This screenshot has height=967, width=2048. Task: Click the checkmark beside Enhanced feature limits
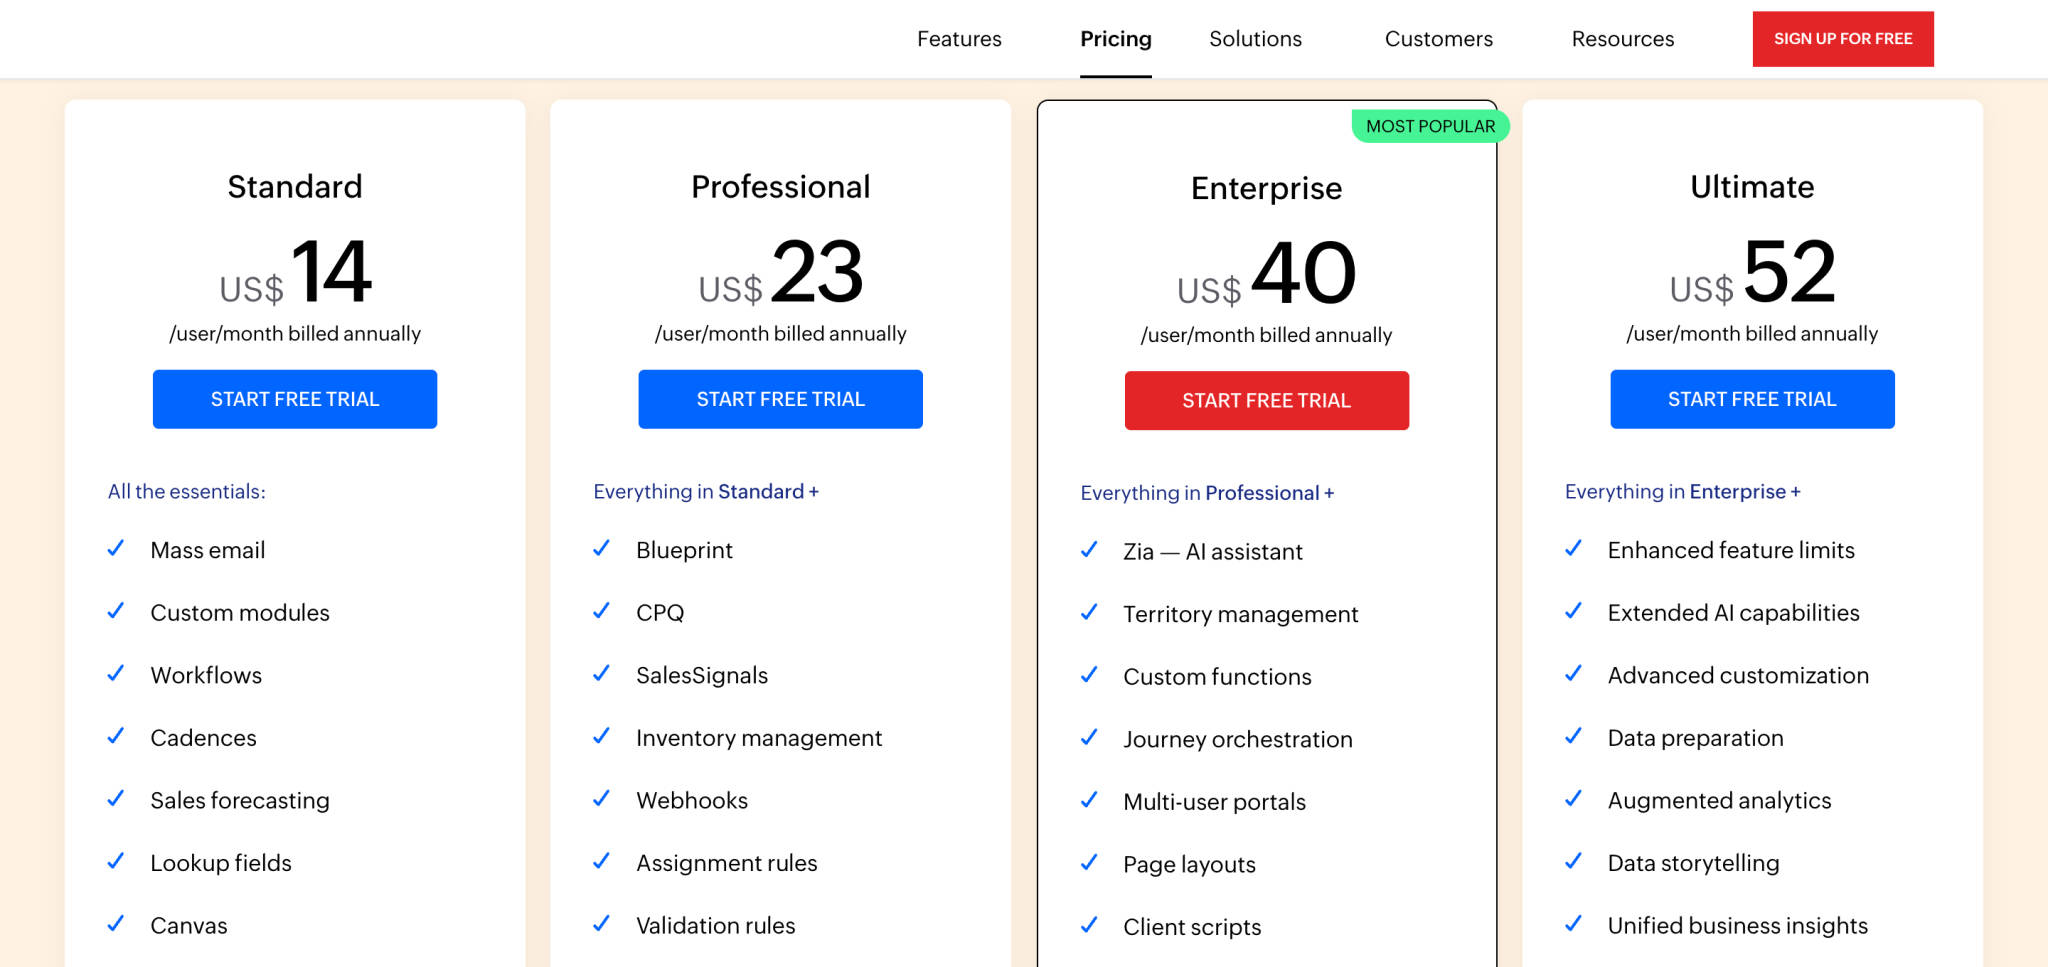[x=1574, y=548]
